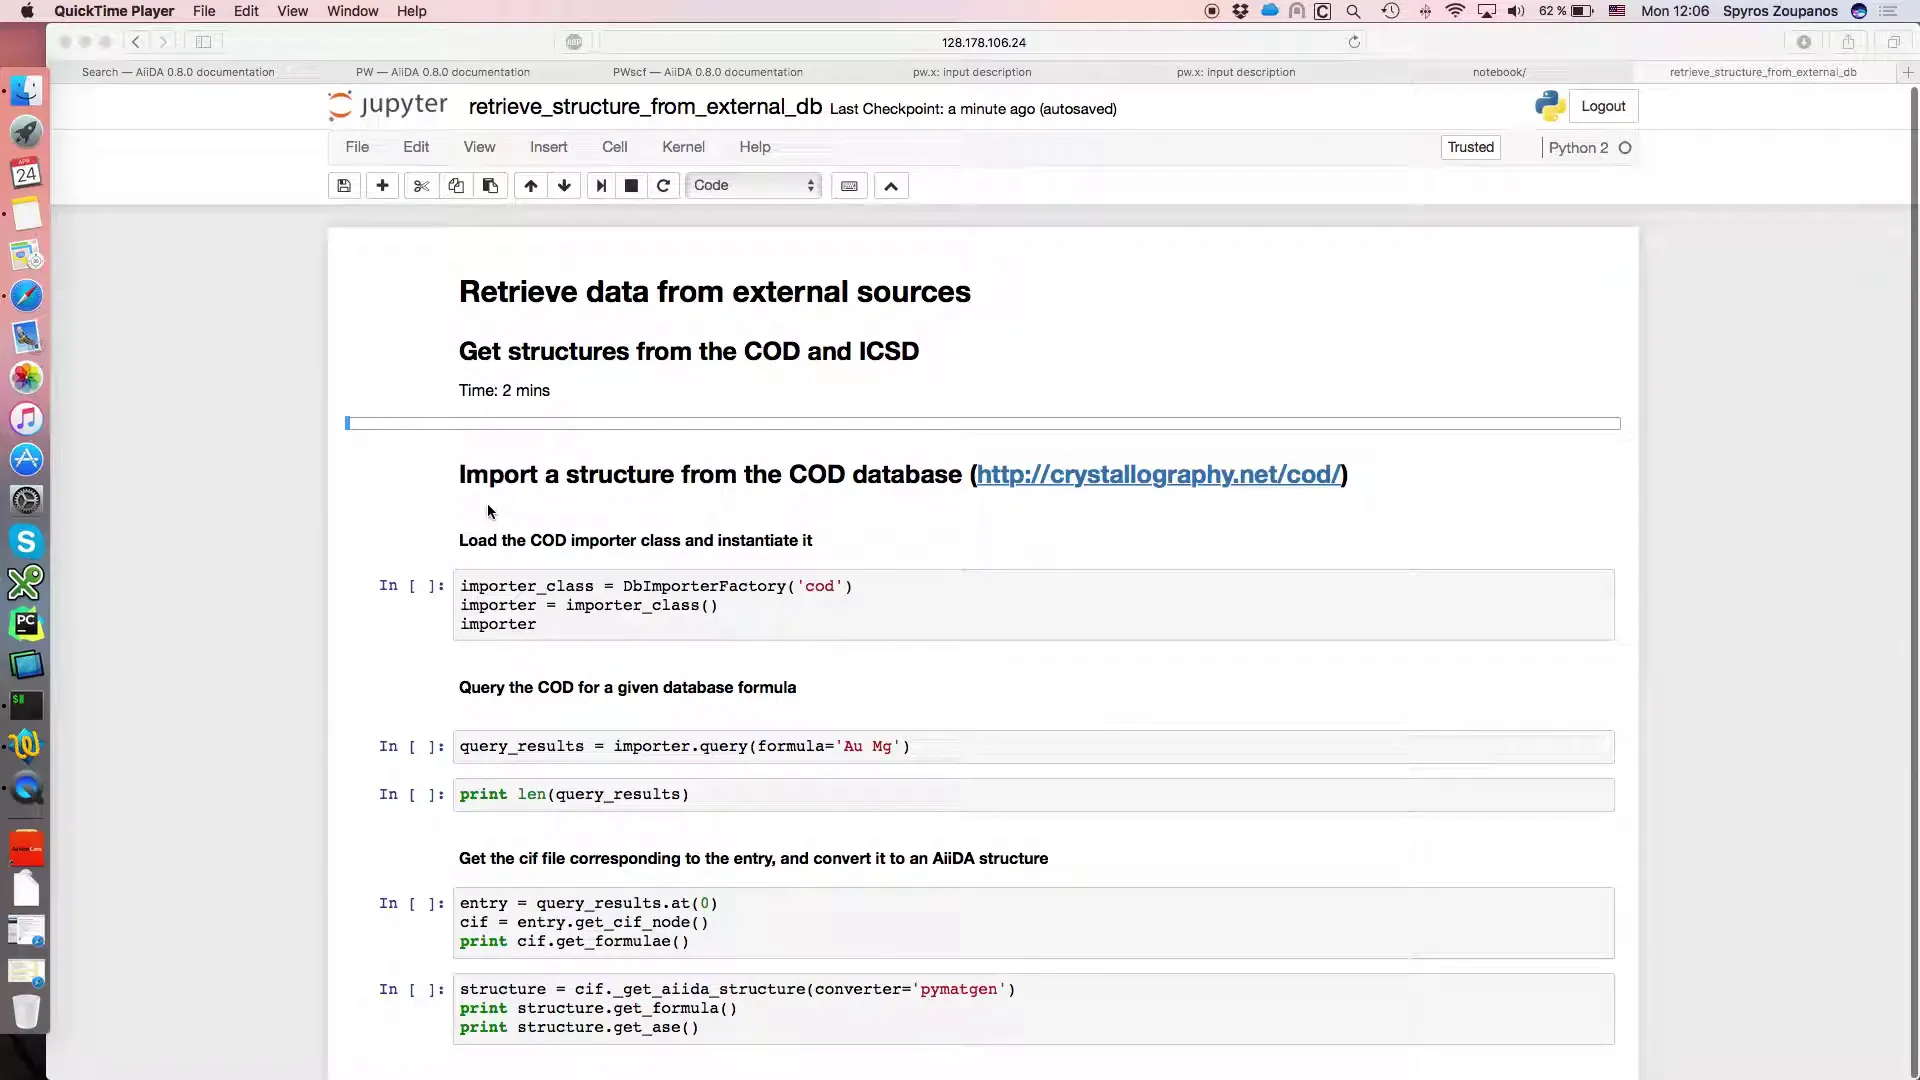Click the Jupyter logo

tap(388, 106)
